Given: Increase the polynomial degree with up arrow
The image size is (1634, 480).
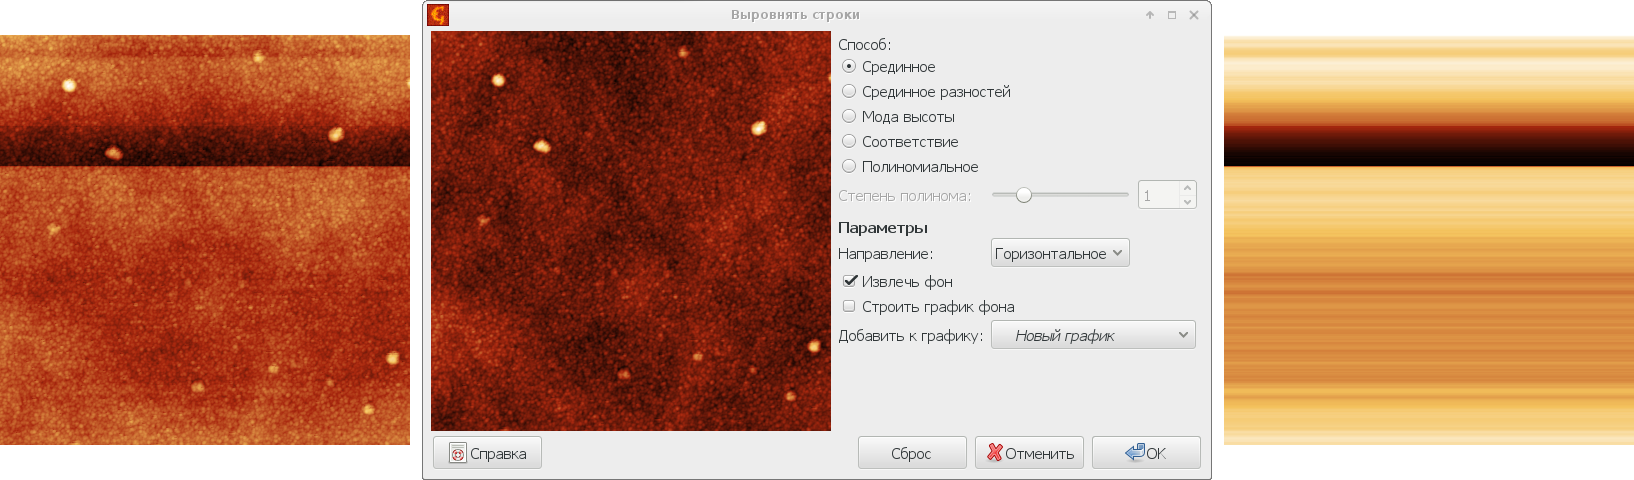Looking at the screenshot, I should (1187, 188).
